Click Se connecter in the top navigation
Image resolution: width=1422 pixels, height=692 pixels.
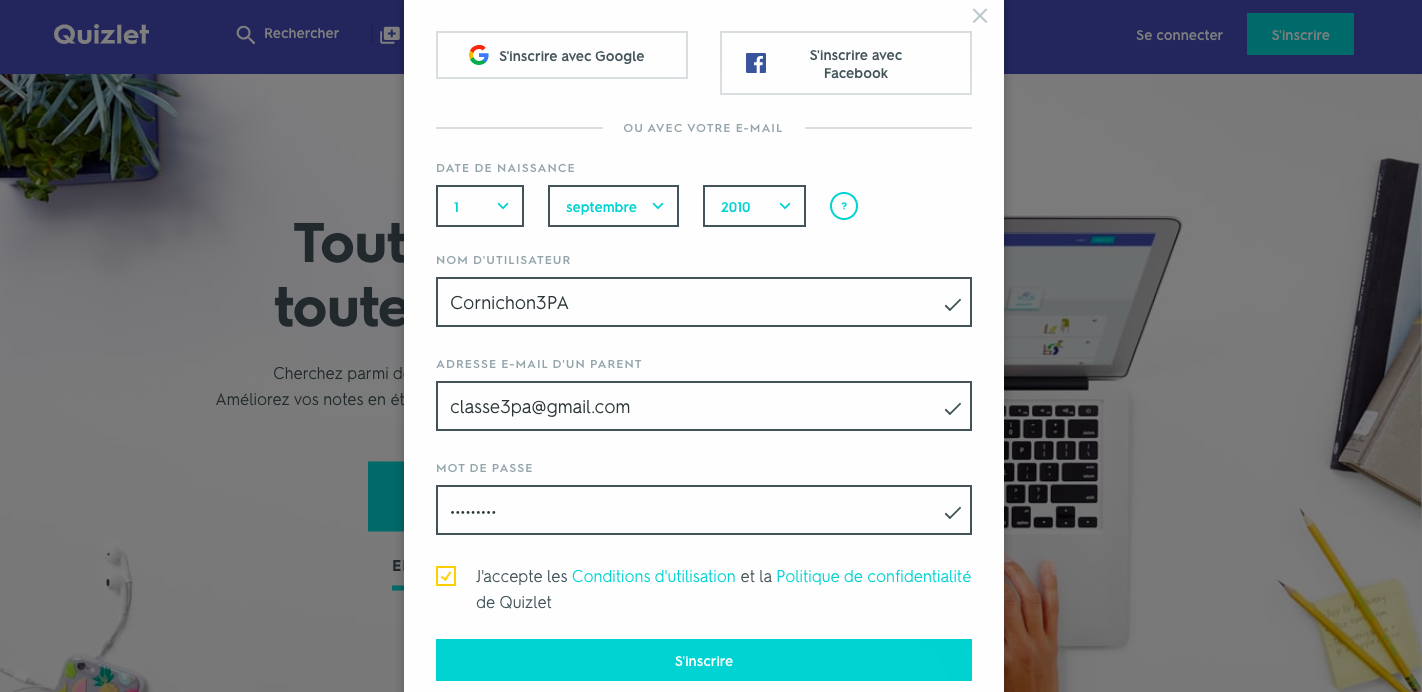1179,35
